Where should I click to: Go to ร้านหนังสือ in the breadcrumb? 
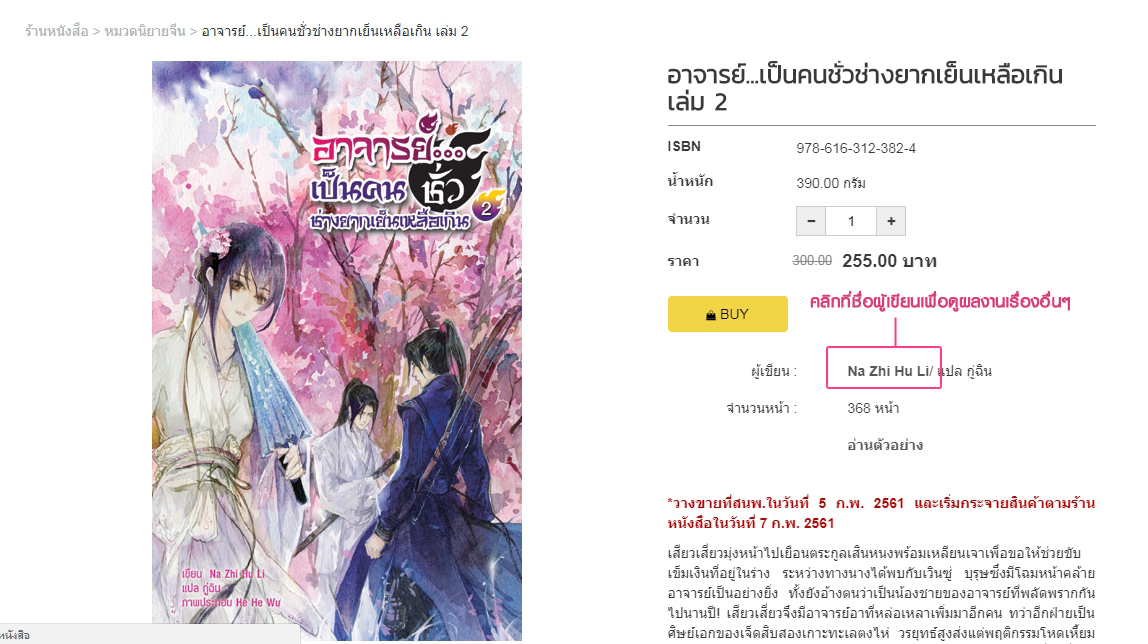[56, 31]
